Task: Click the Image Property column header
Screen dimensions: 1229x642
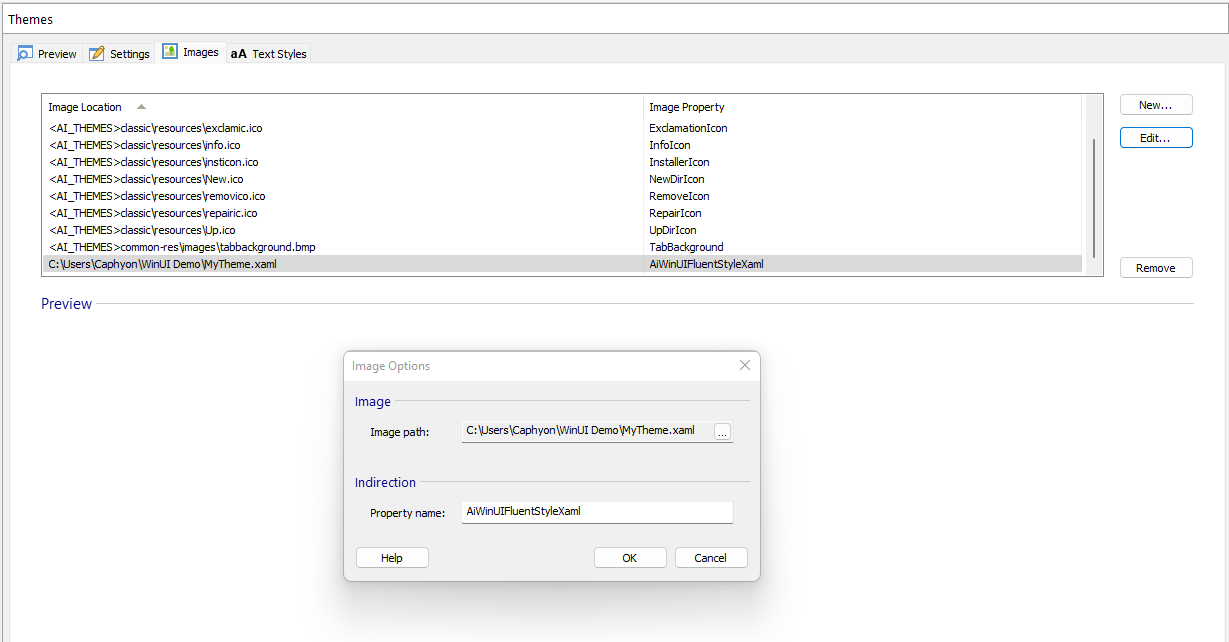Action: coord(863,107)
